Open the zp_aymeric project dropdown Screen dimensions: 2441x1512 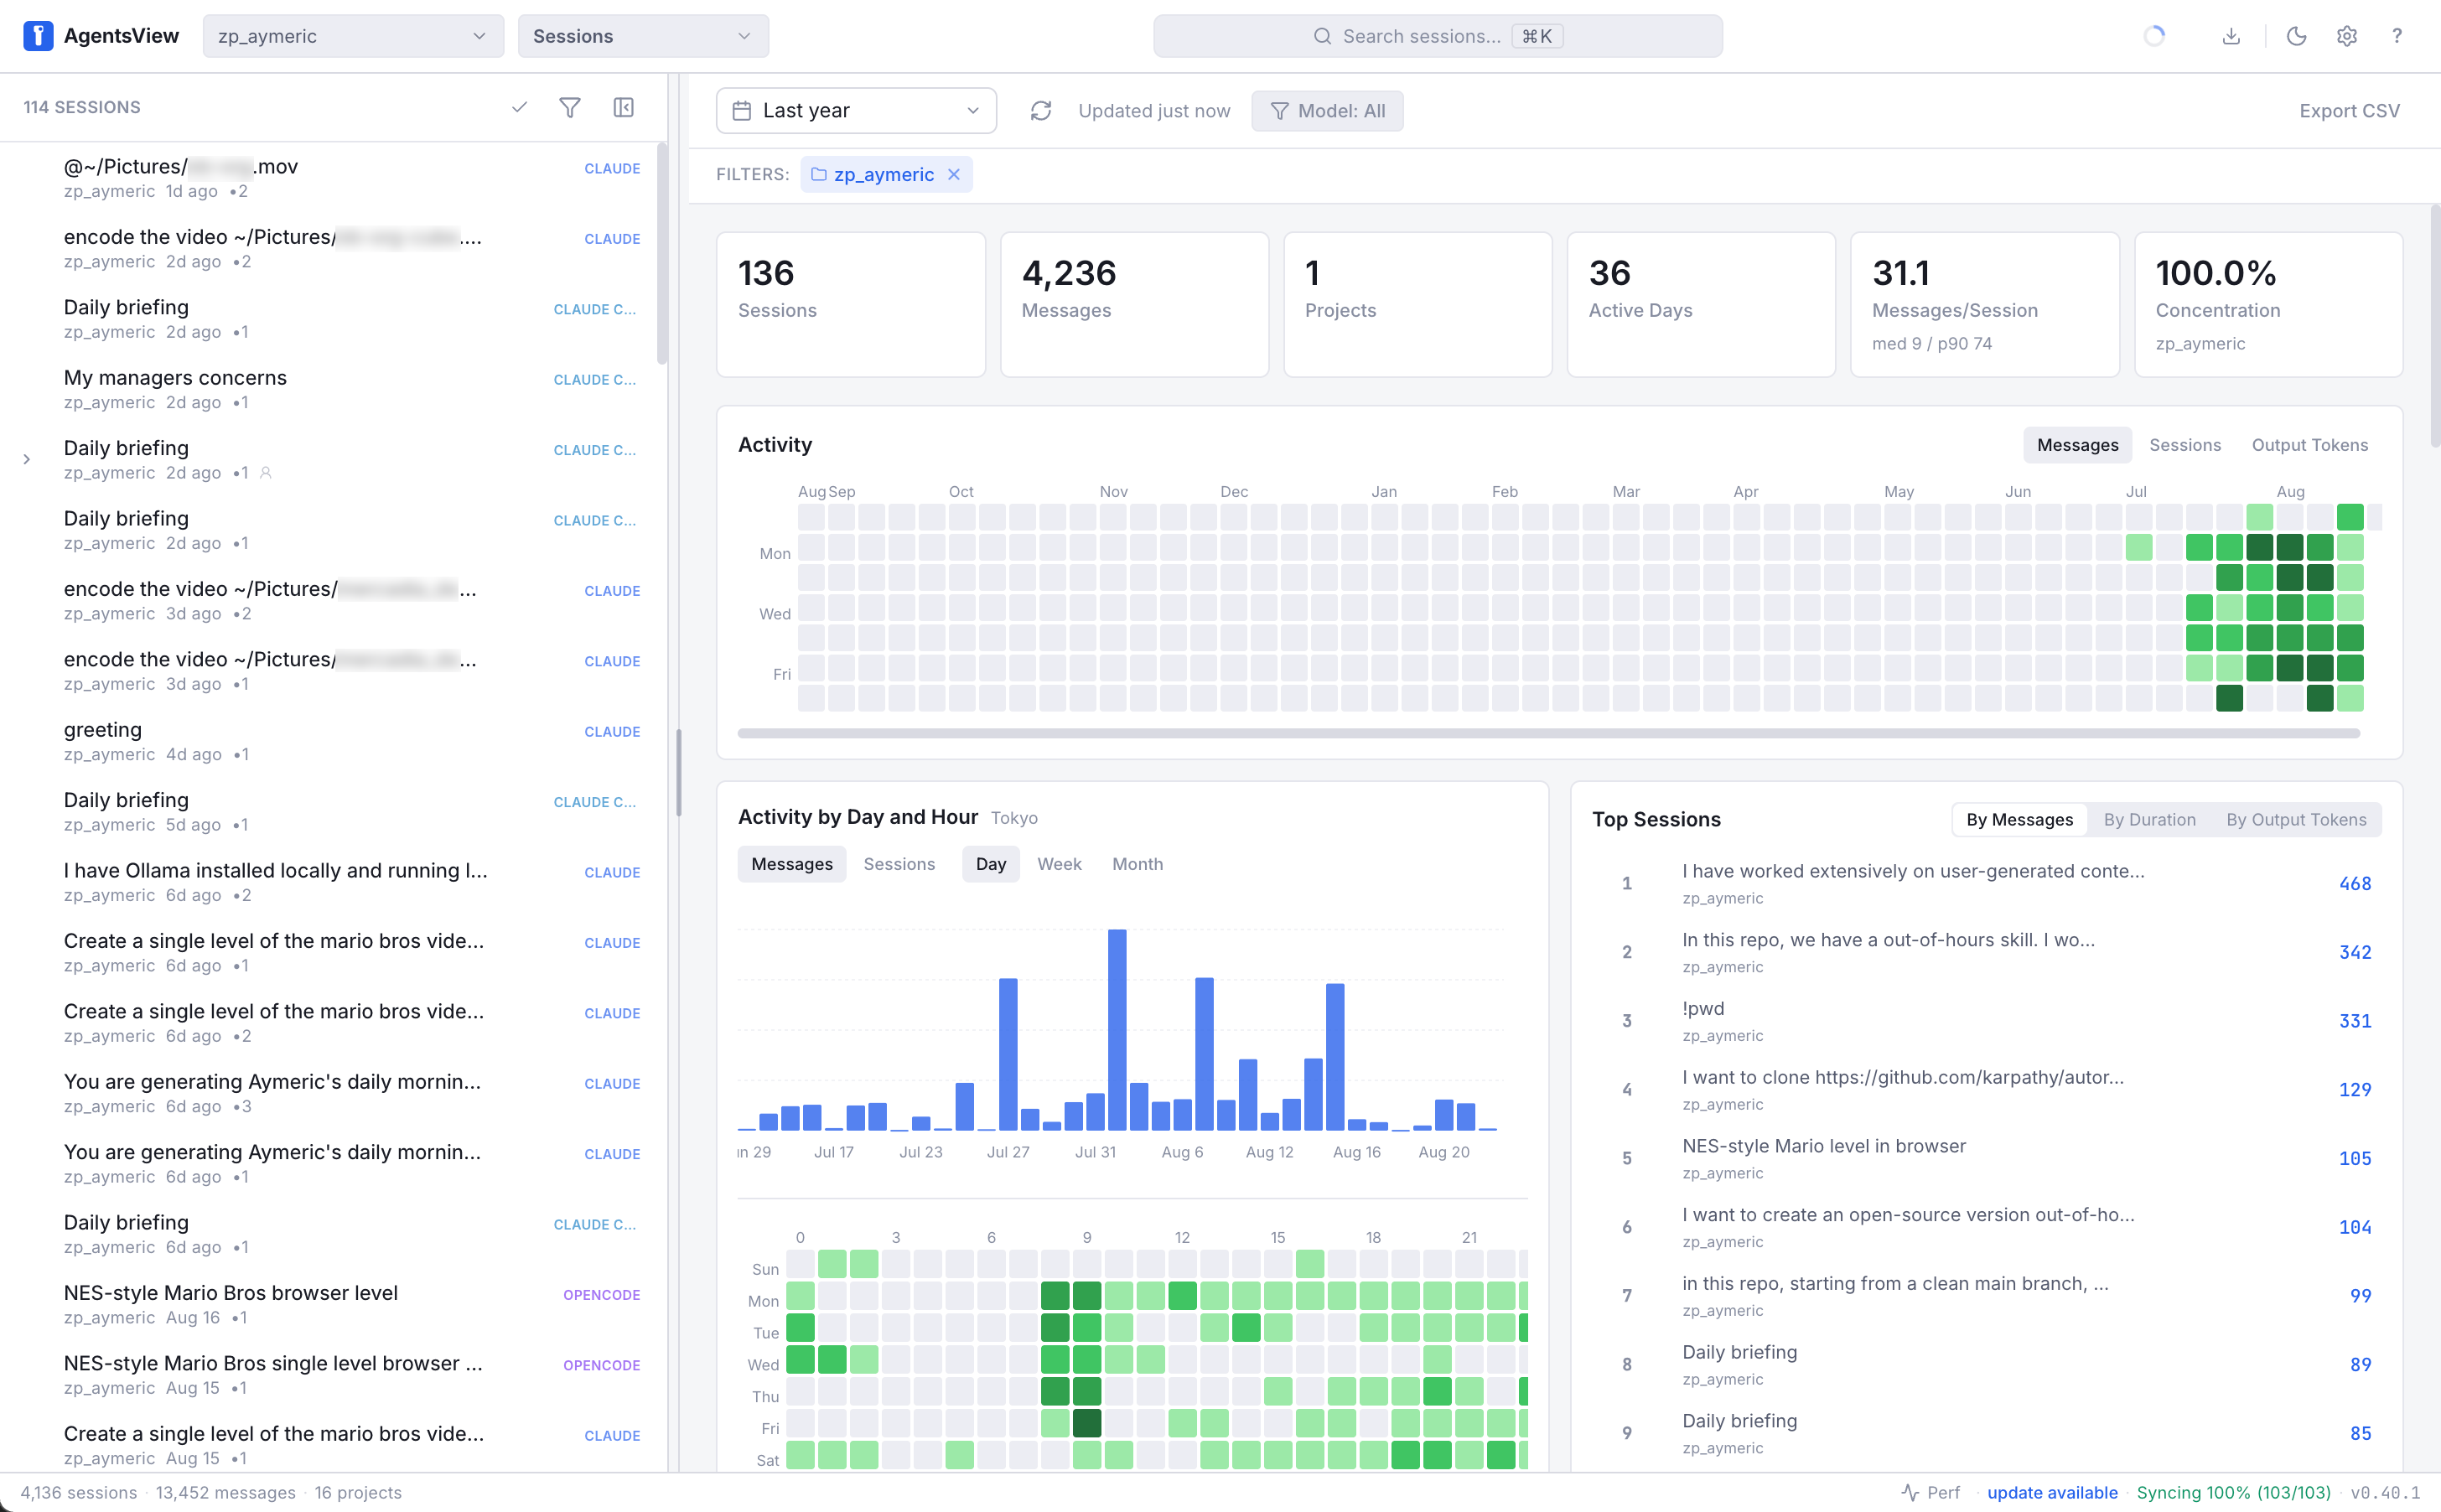tap(353, 36)
